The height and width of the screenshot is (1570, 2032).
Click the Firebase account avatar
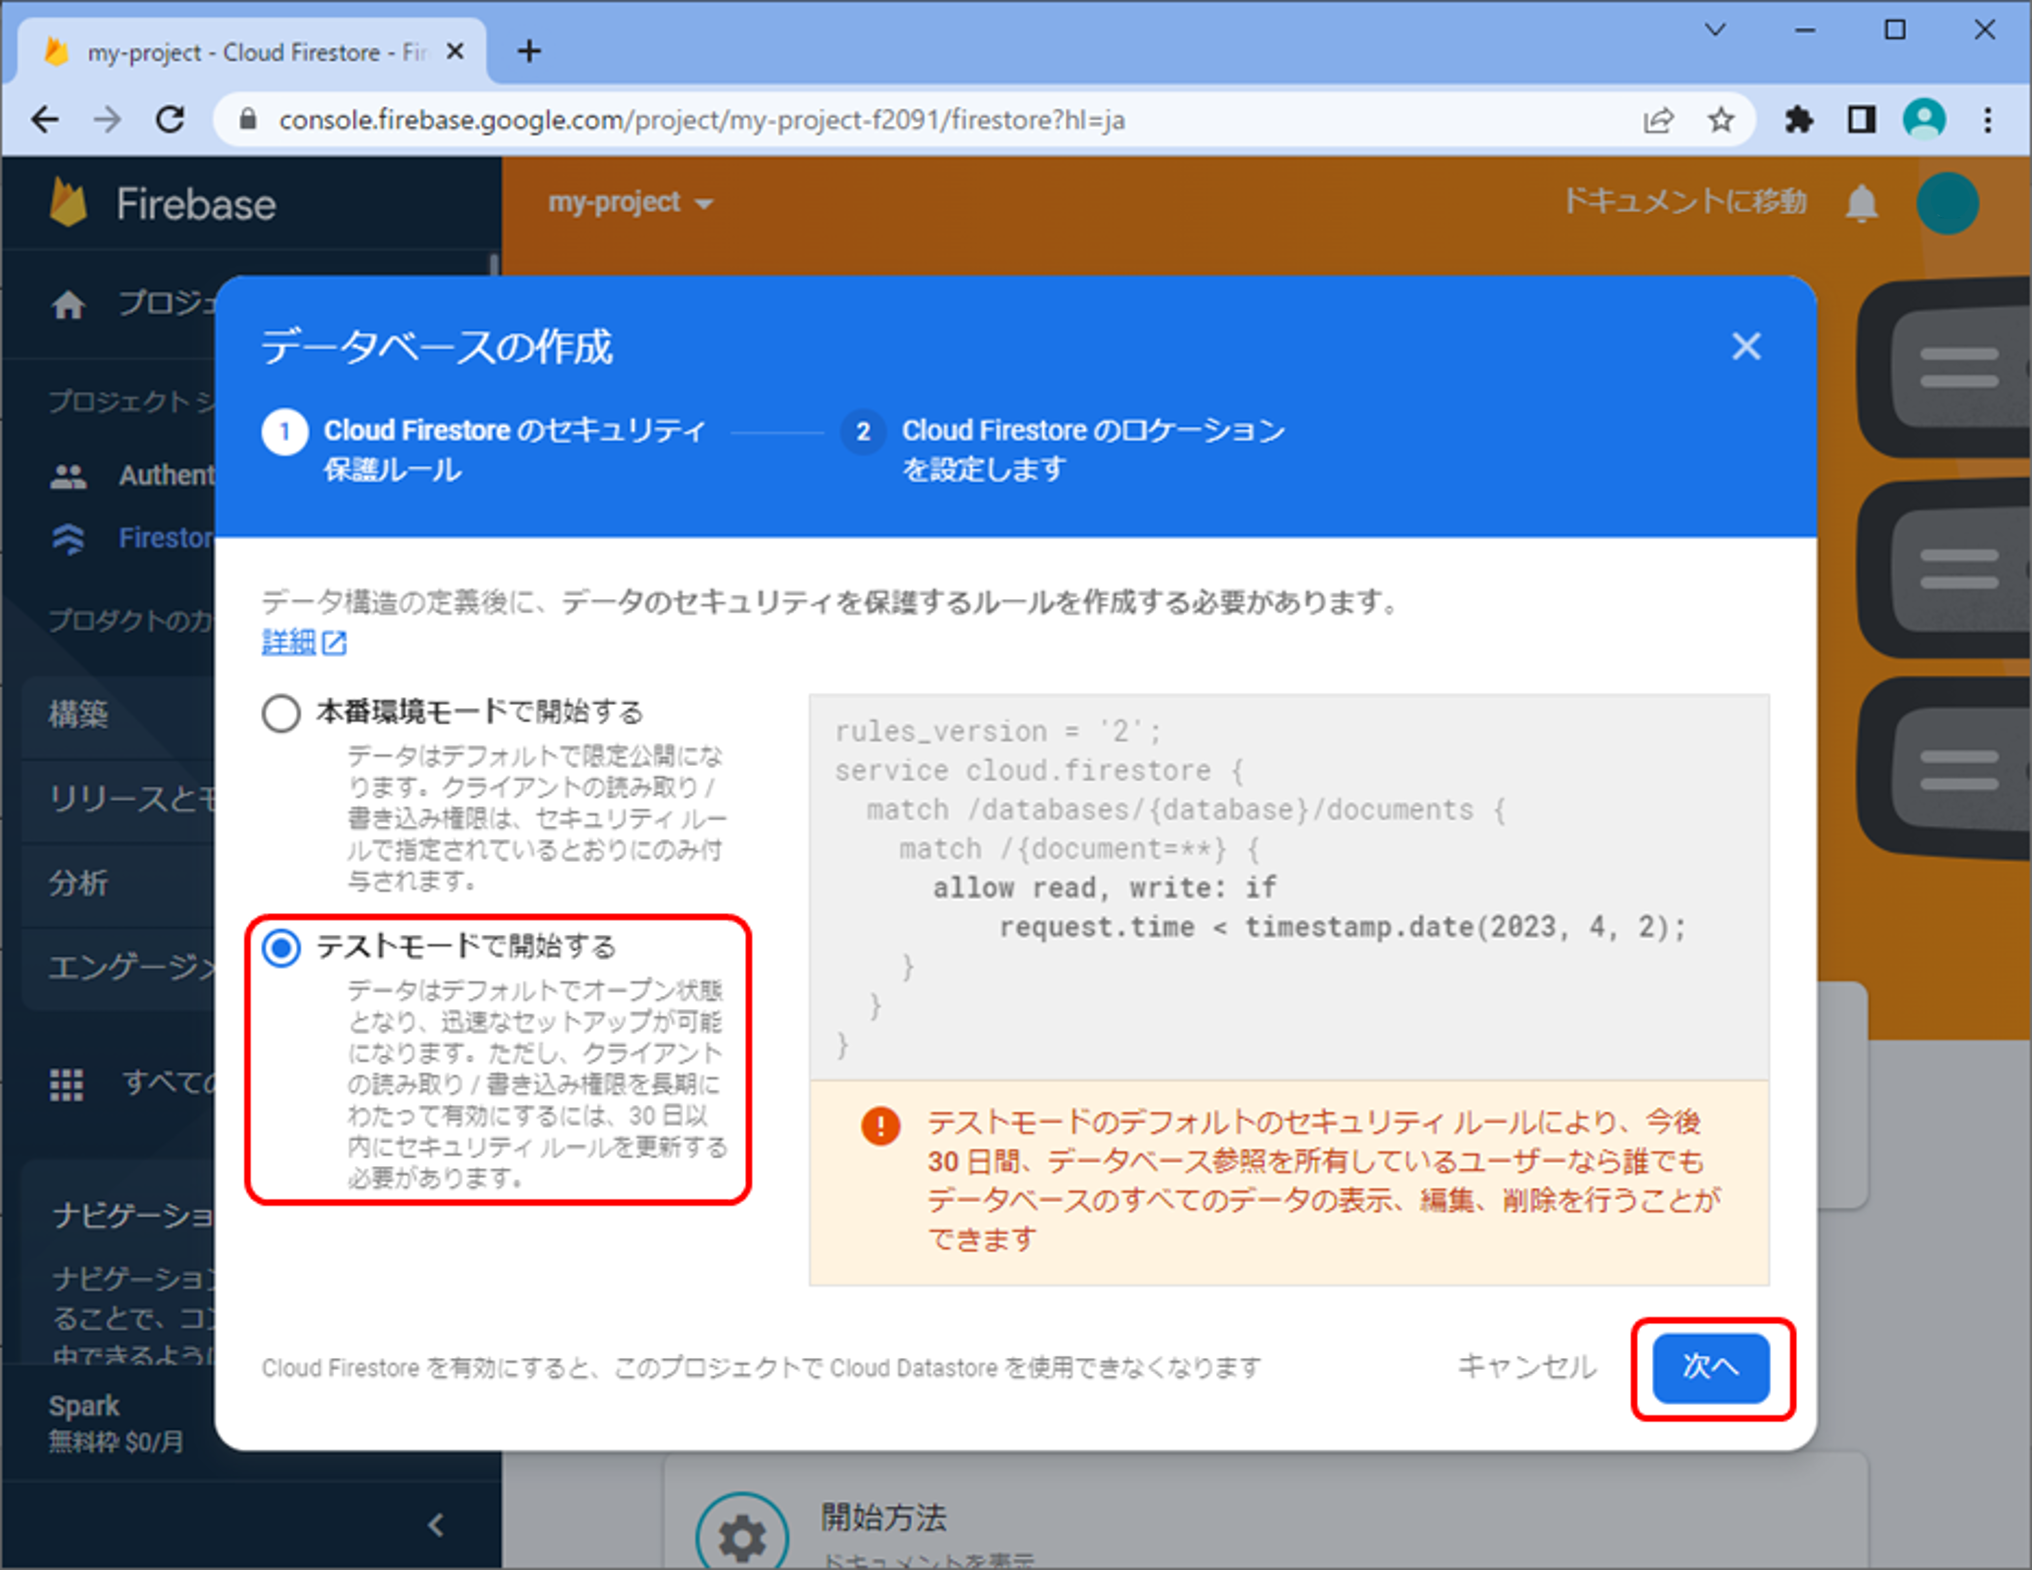point(1947,204)
